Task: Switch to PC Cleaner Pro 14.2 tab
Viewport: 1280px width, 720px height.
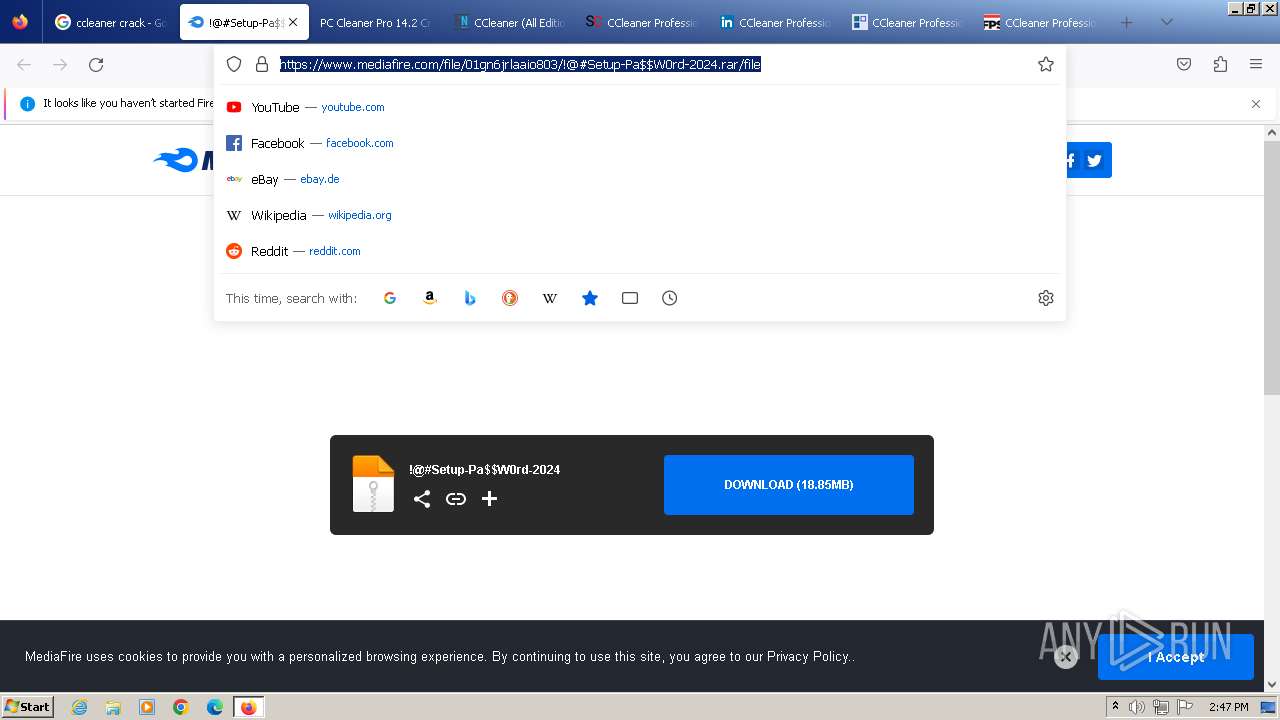Action: click(374, 22)
